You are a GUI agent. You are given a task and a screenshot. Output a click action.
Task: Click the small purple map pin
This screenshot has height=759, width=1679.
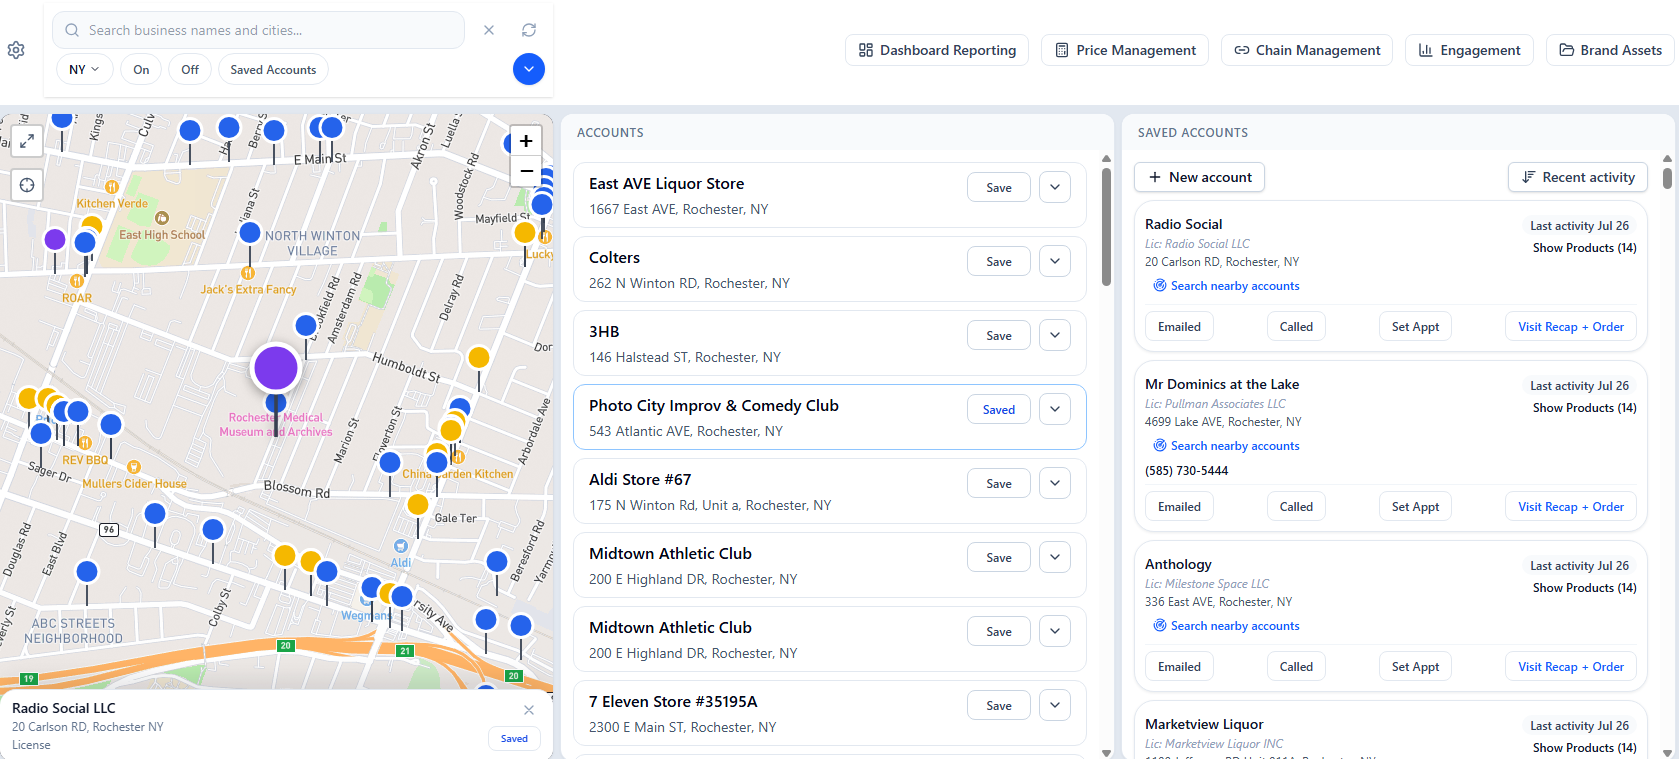tap(55, 239)
